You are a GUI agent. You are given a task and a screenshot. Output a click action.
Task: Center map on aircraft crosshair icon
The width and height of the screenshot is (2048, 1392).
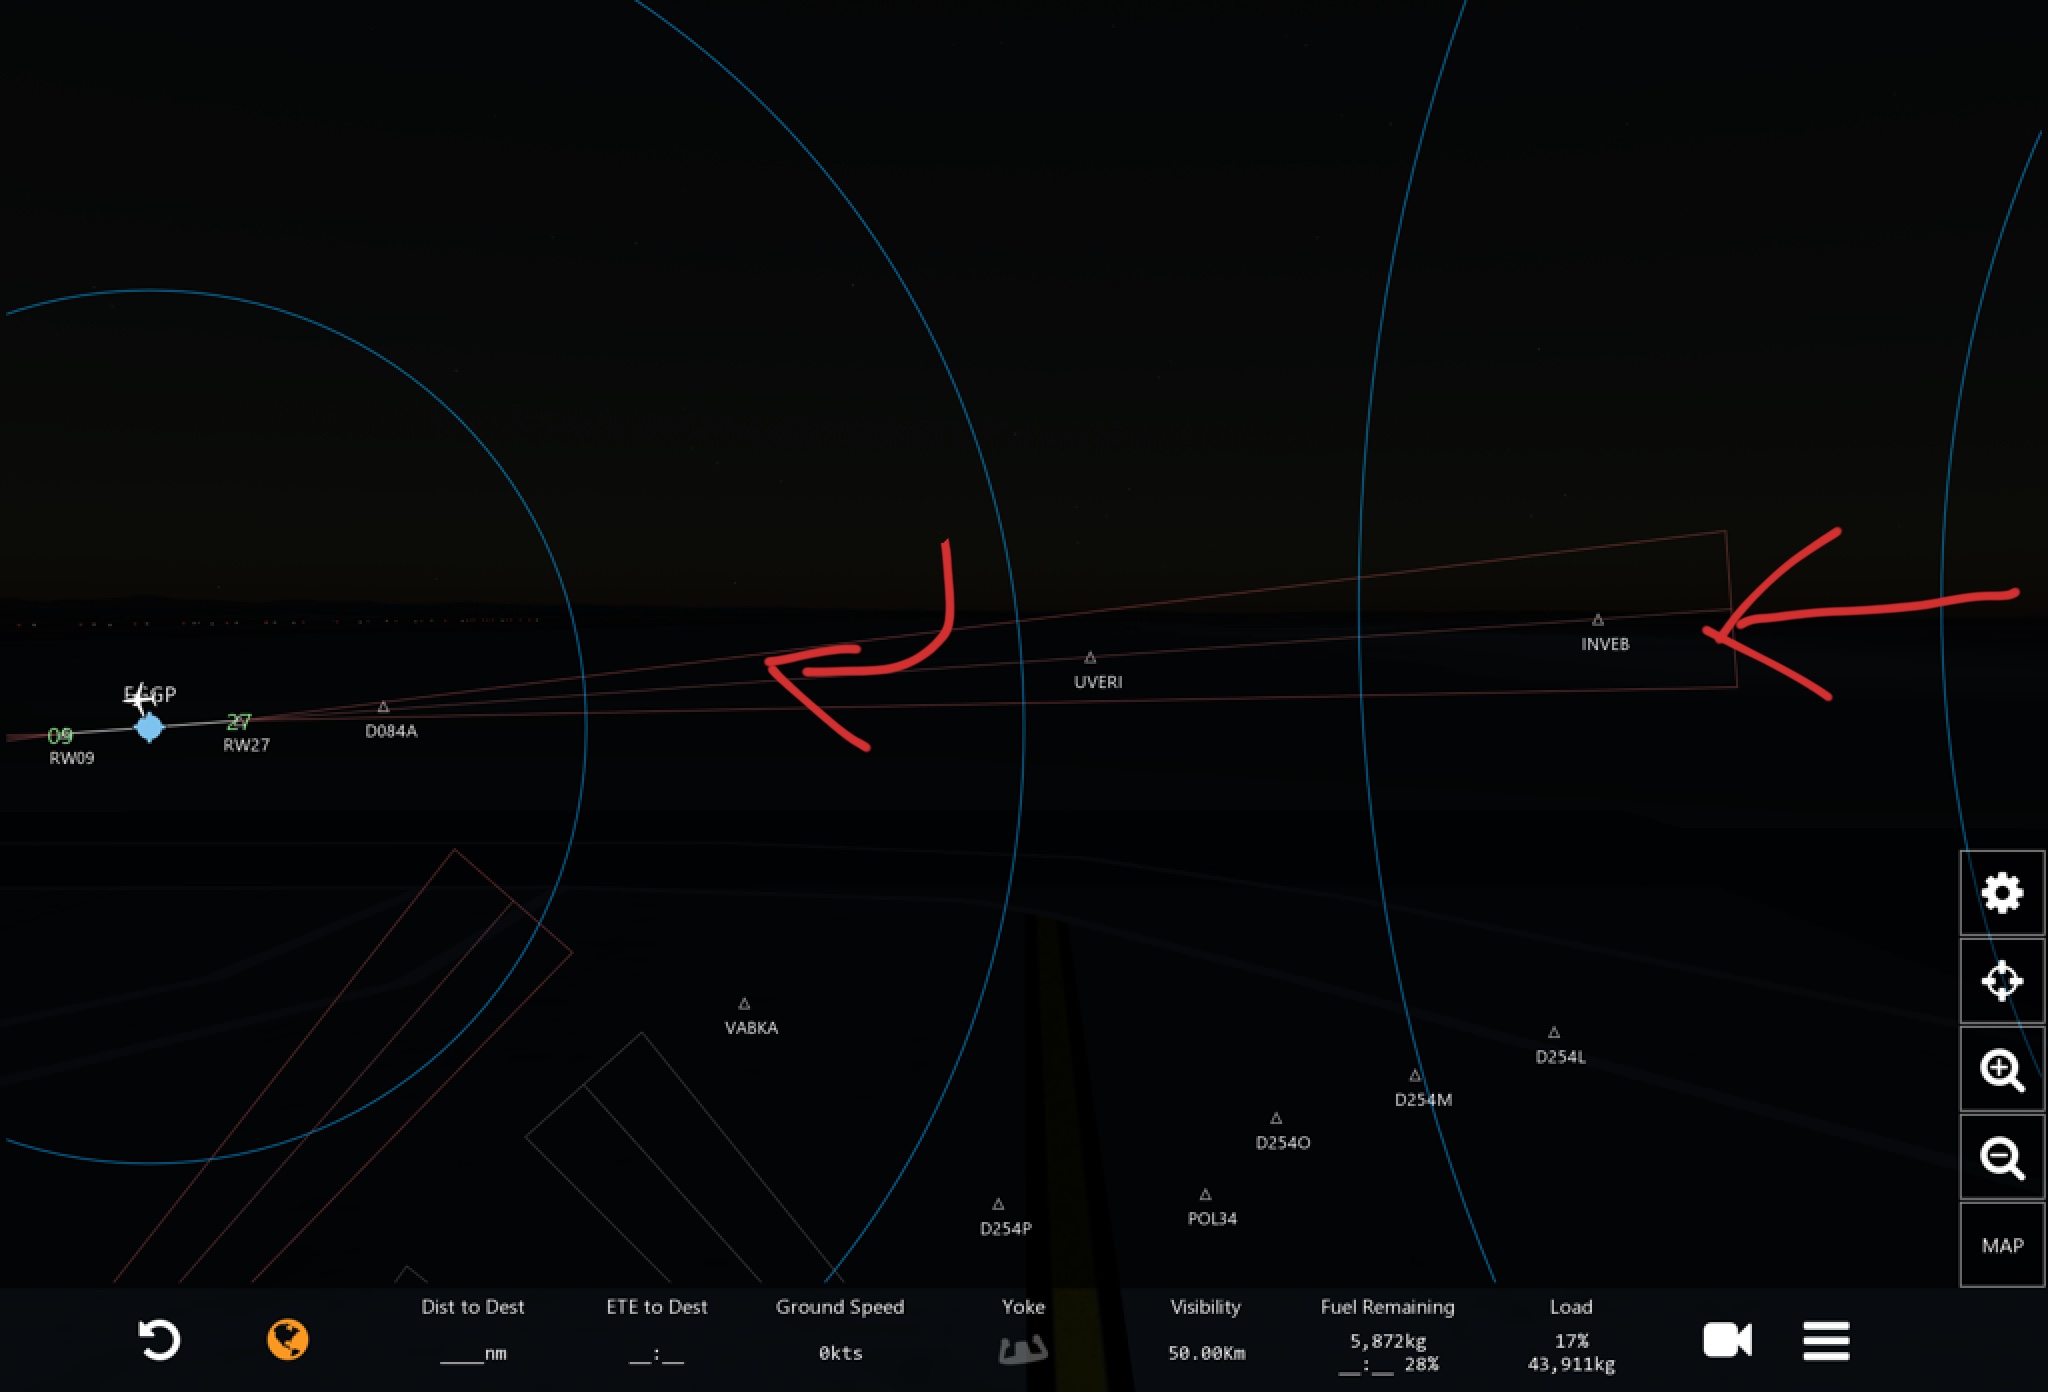[2001, 981]
